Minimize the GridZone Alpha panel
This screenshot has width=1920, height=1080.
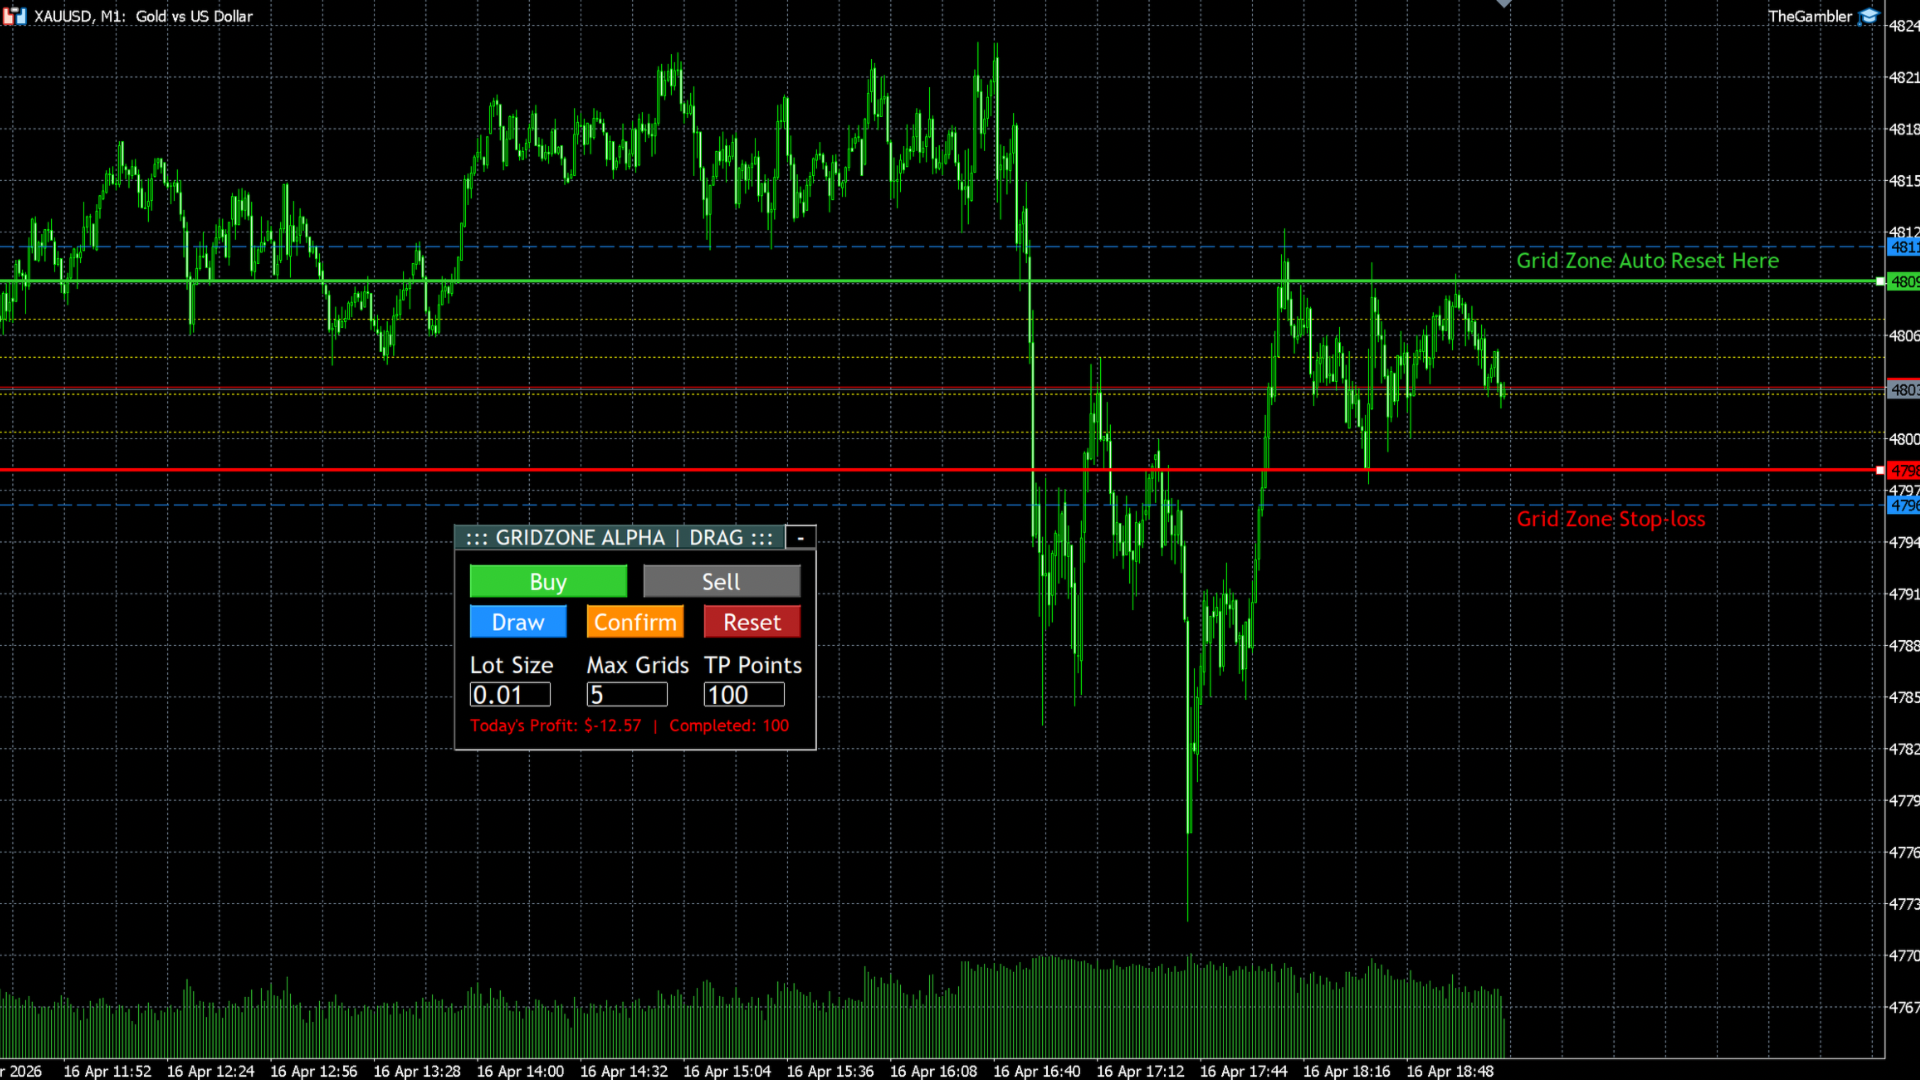tap(800, 538)
